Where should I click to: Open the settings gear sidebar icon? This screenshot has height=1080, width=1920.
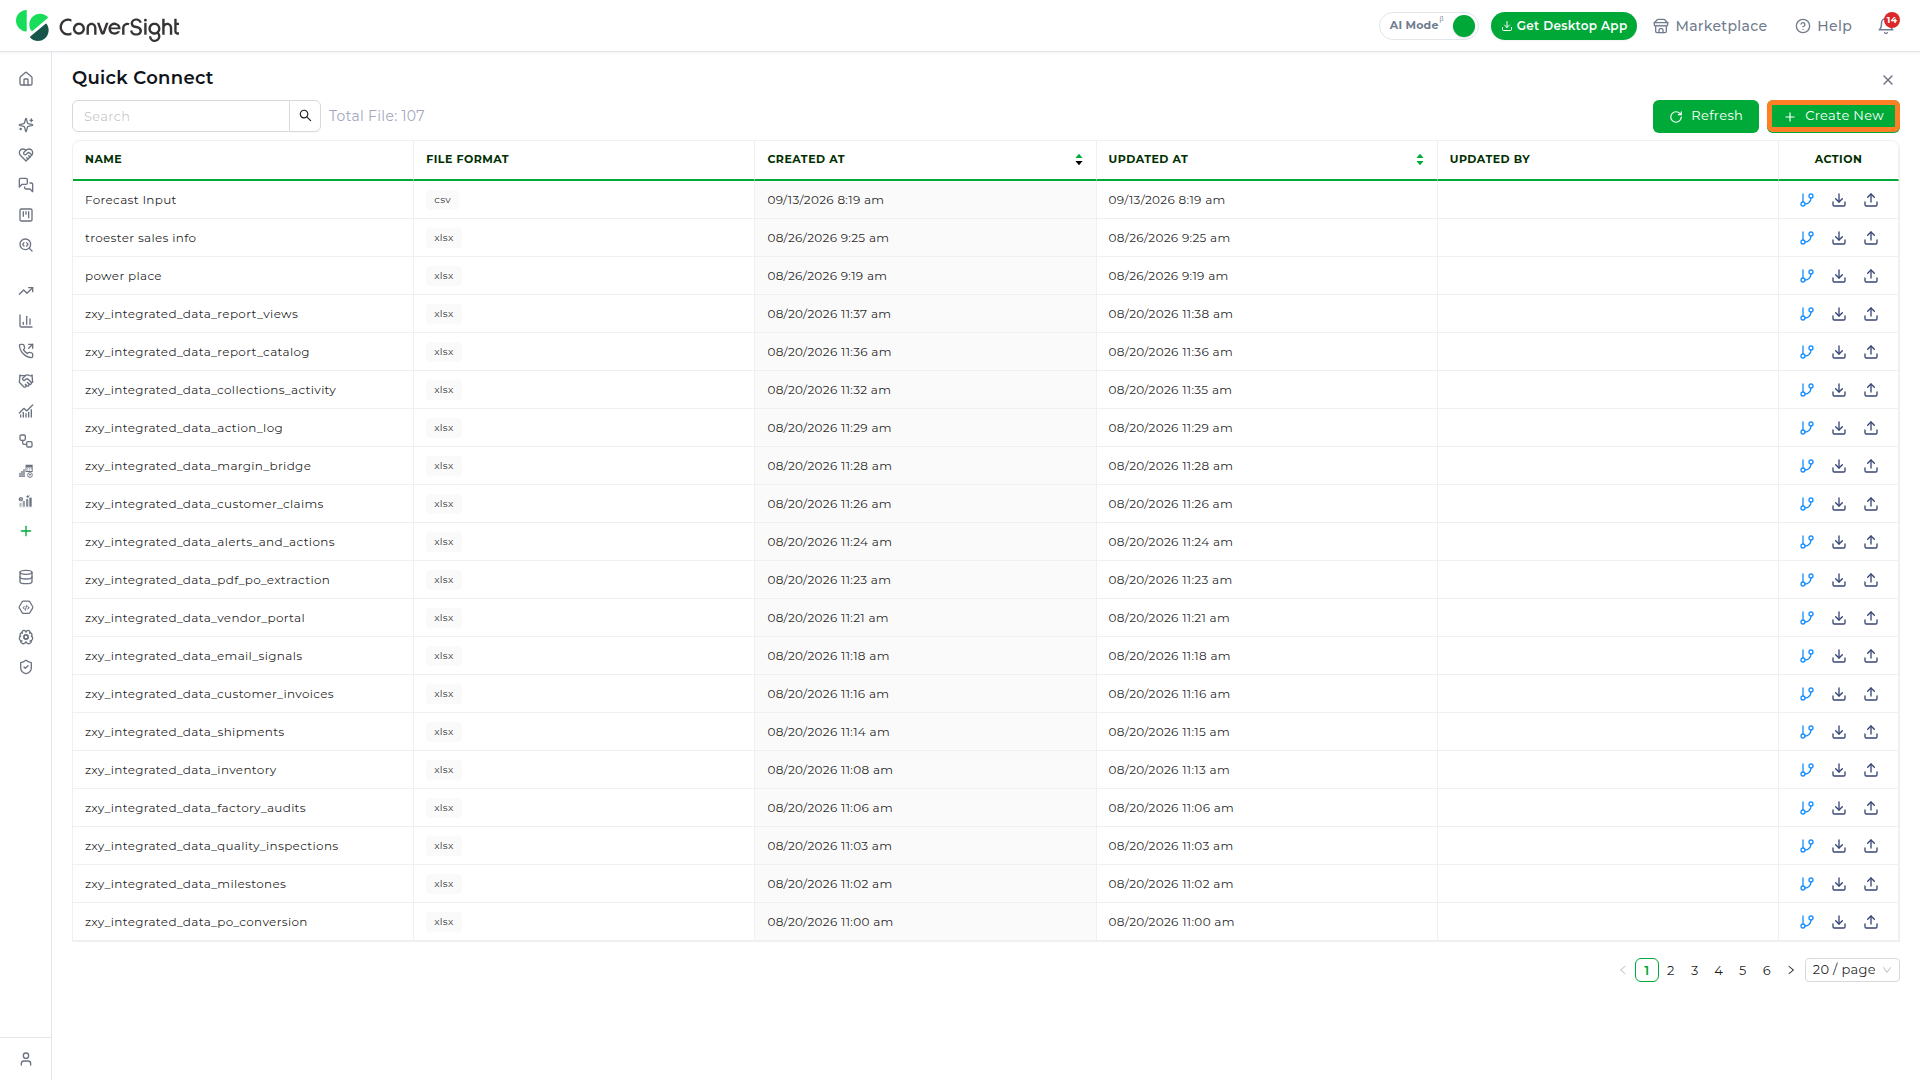[26, 637]
